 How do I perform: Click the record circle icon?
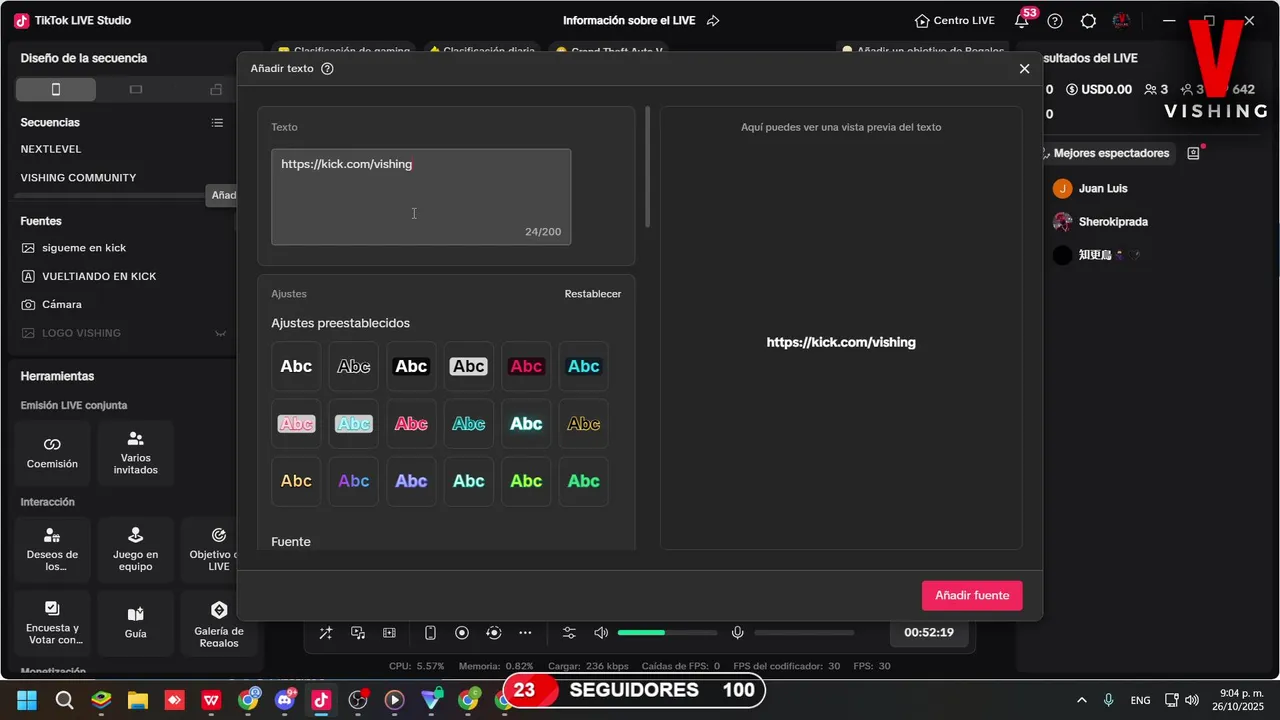(x=462, y=633)
